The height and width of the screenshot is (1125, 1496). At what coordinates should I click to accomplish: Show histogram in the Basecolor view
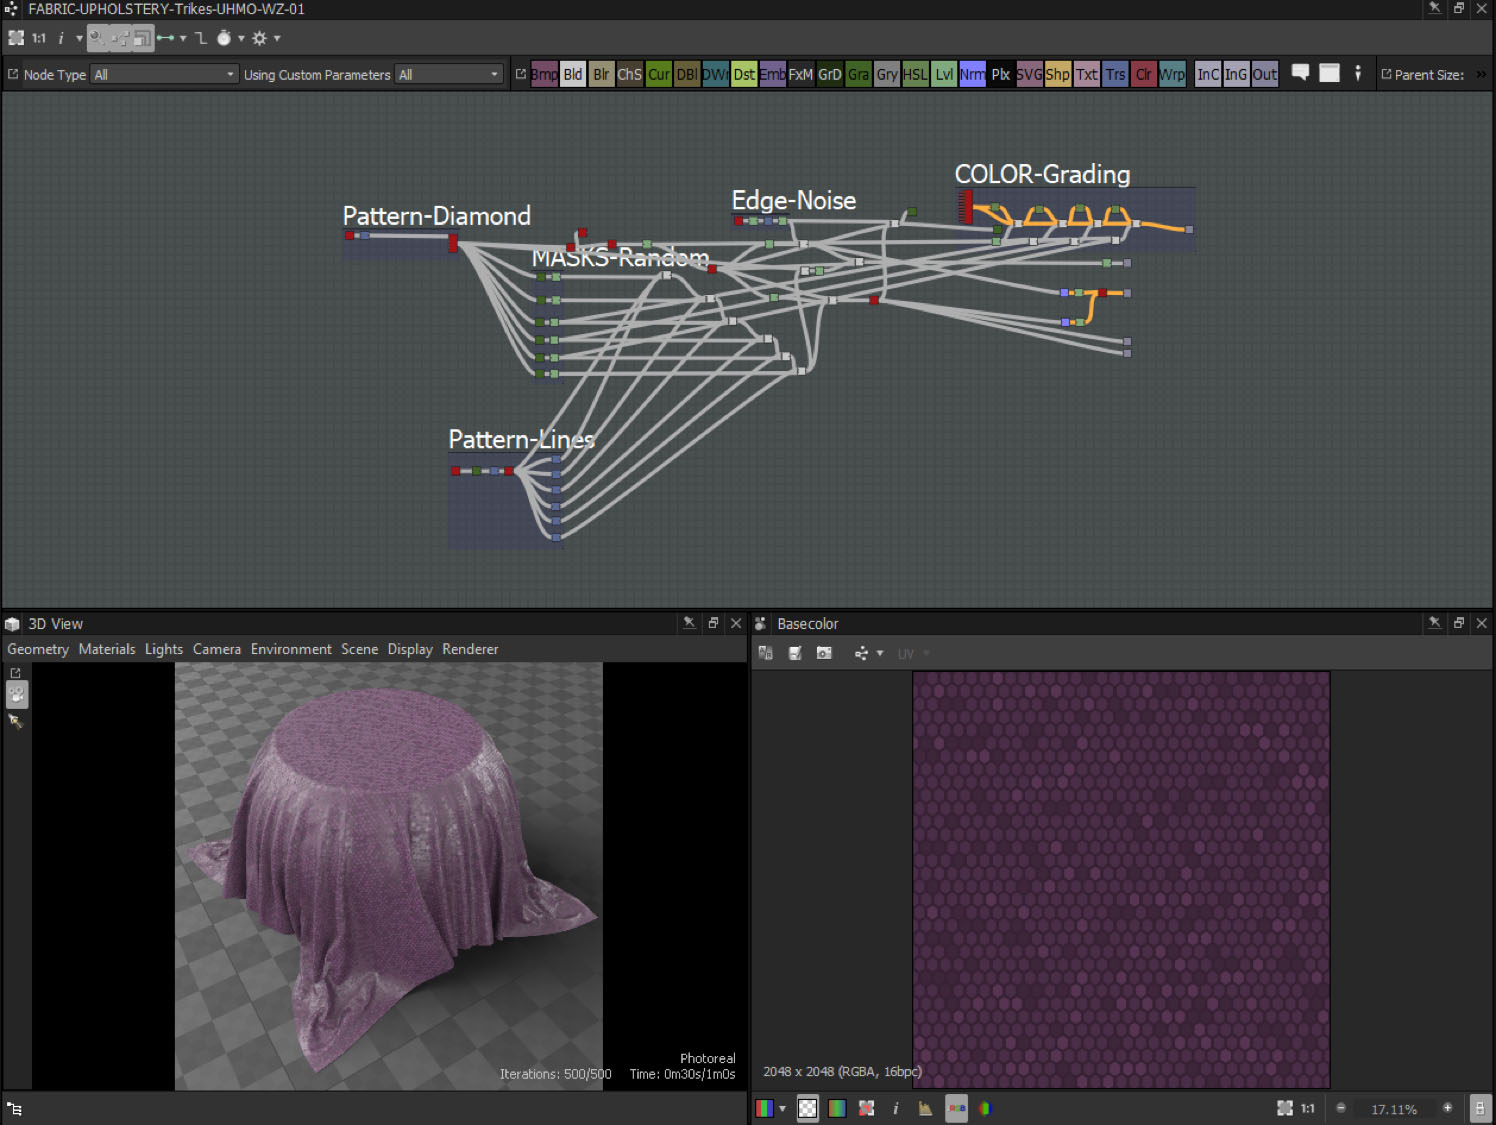925,1108
